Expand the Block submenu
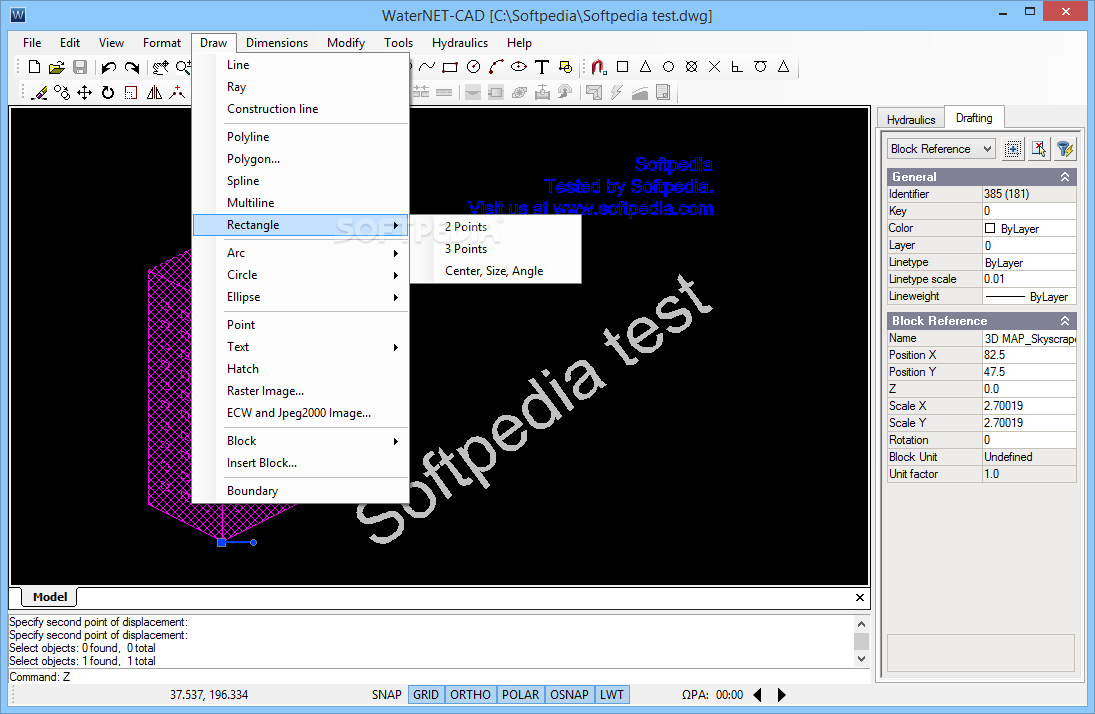The image size is (1095, 714). [300, 441]
